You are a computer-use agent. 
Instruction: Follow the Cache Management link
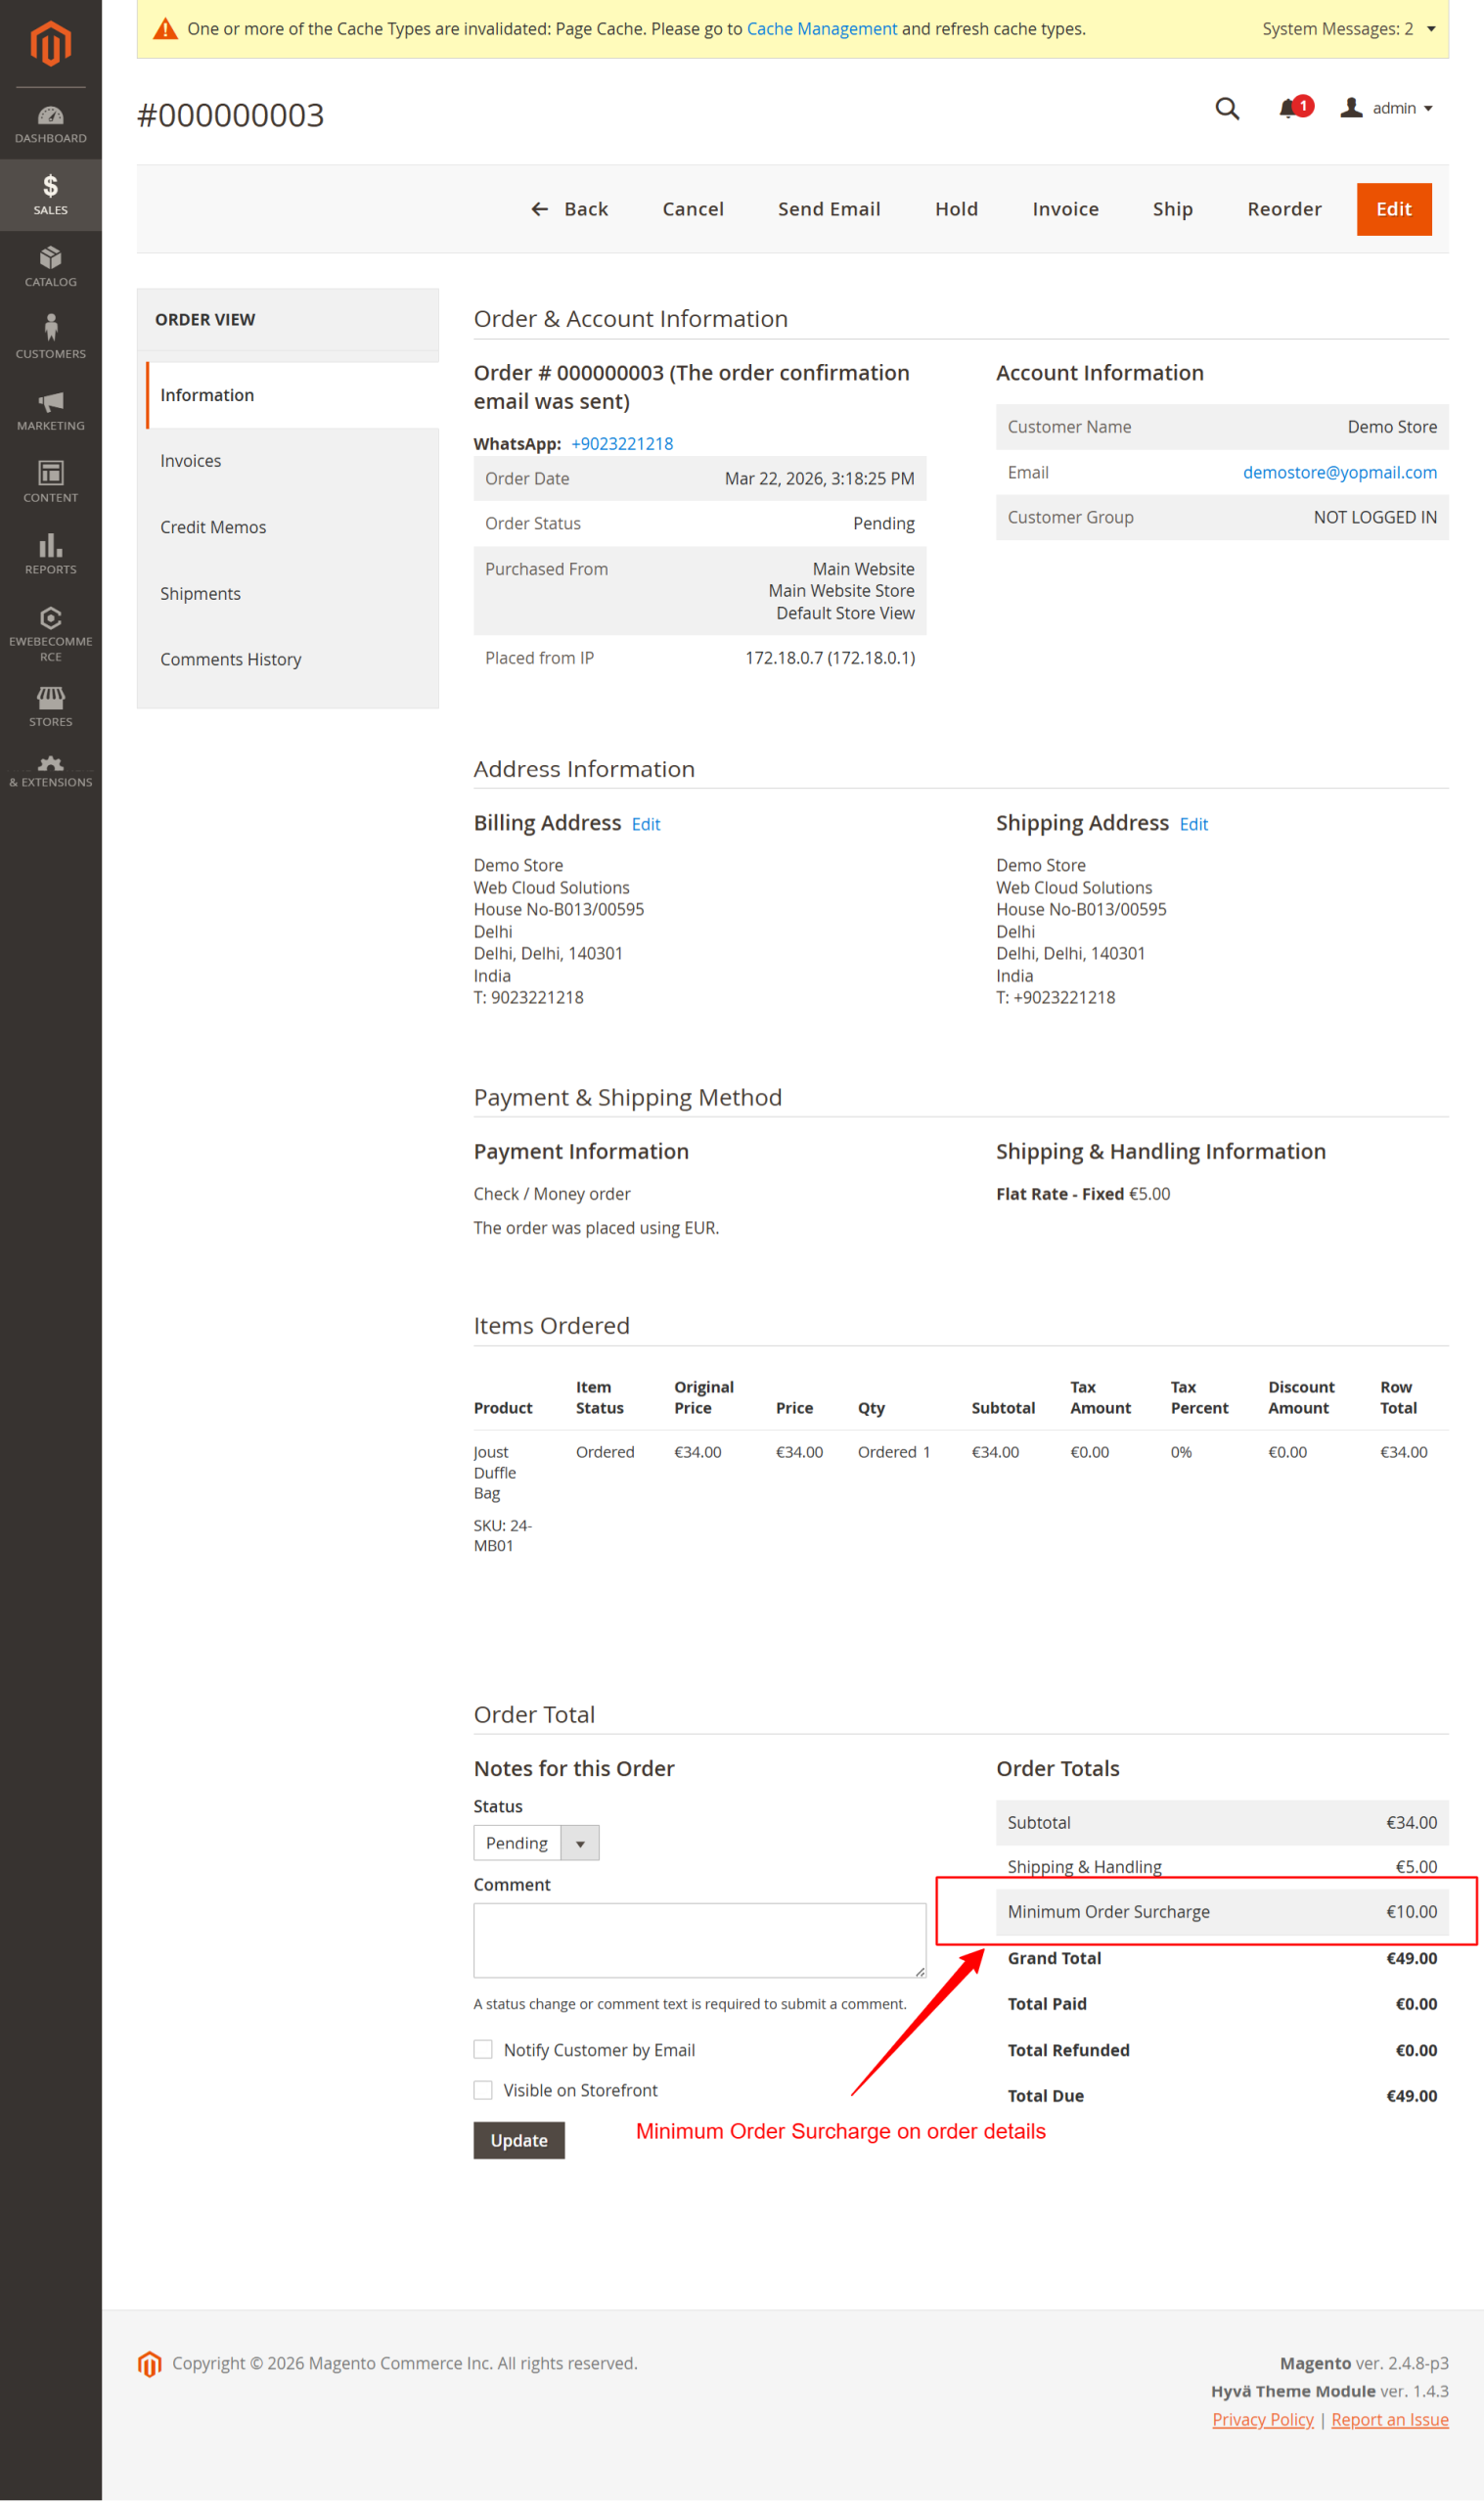pyautogui.click(x=821, y=29)
